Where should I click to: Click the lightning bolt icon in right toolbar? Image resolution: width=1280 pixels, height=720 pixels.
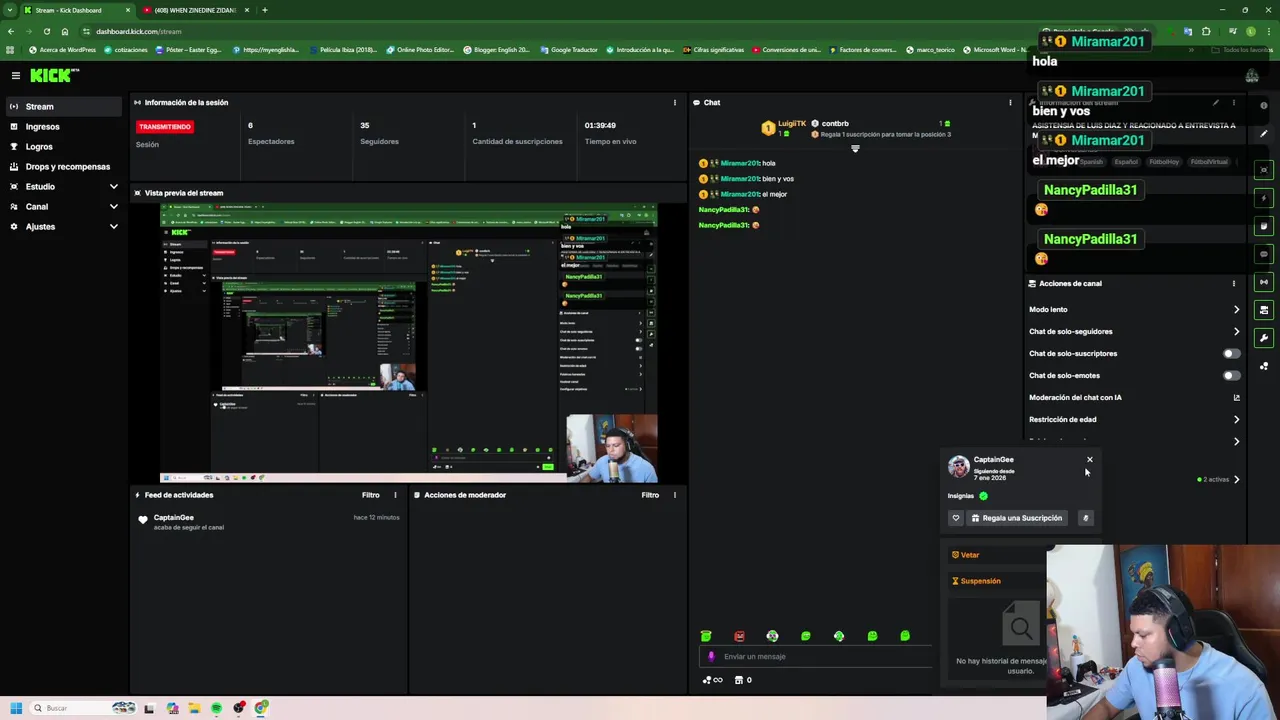(x=1264, y=198)
